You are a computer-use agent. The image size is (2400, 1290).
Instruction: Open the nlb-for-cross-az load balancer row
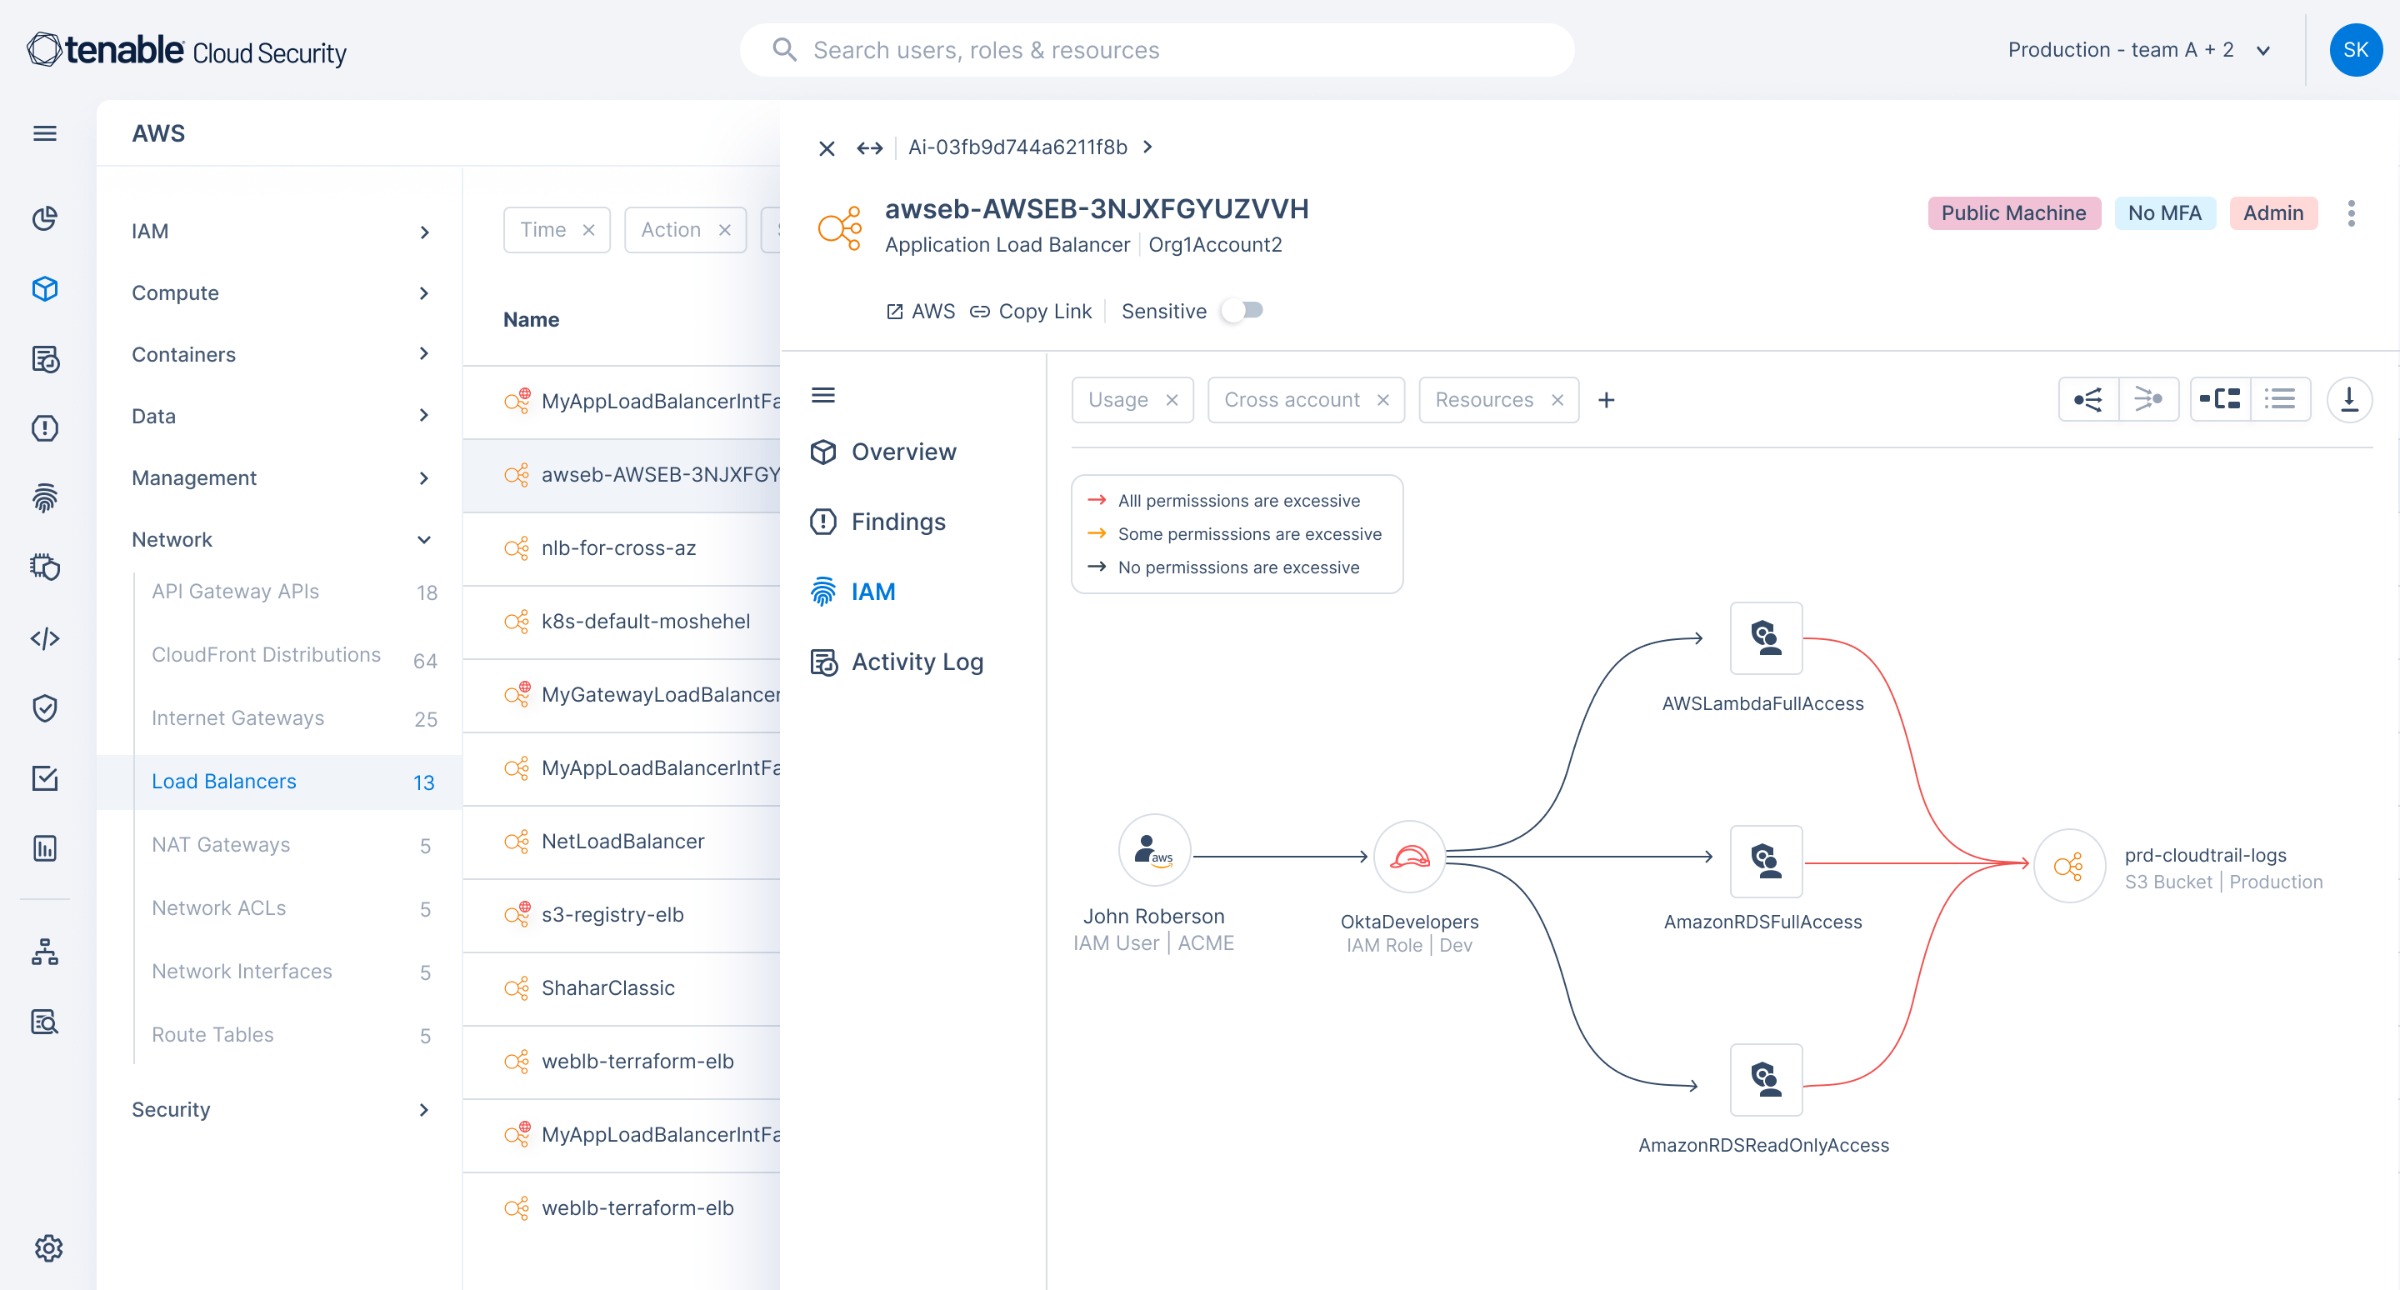(622, 549)
